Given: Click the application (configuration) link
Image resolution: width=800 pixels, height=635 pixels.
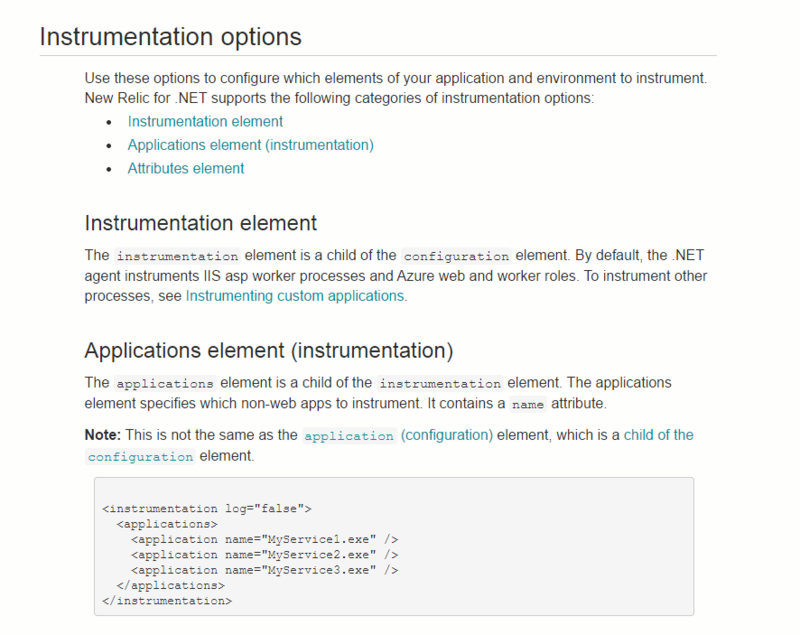Looking at the screenshot, I should (398, 435).
